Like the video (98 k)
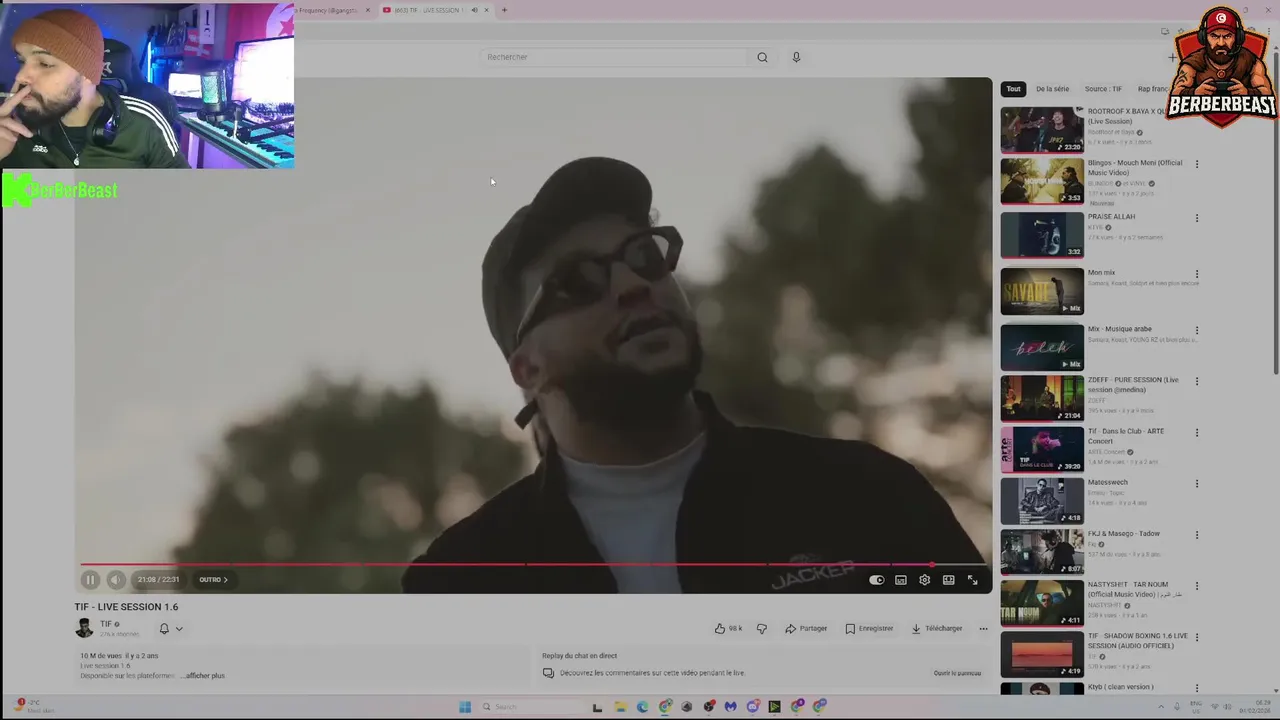 tap(728, 629)
